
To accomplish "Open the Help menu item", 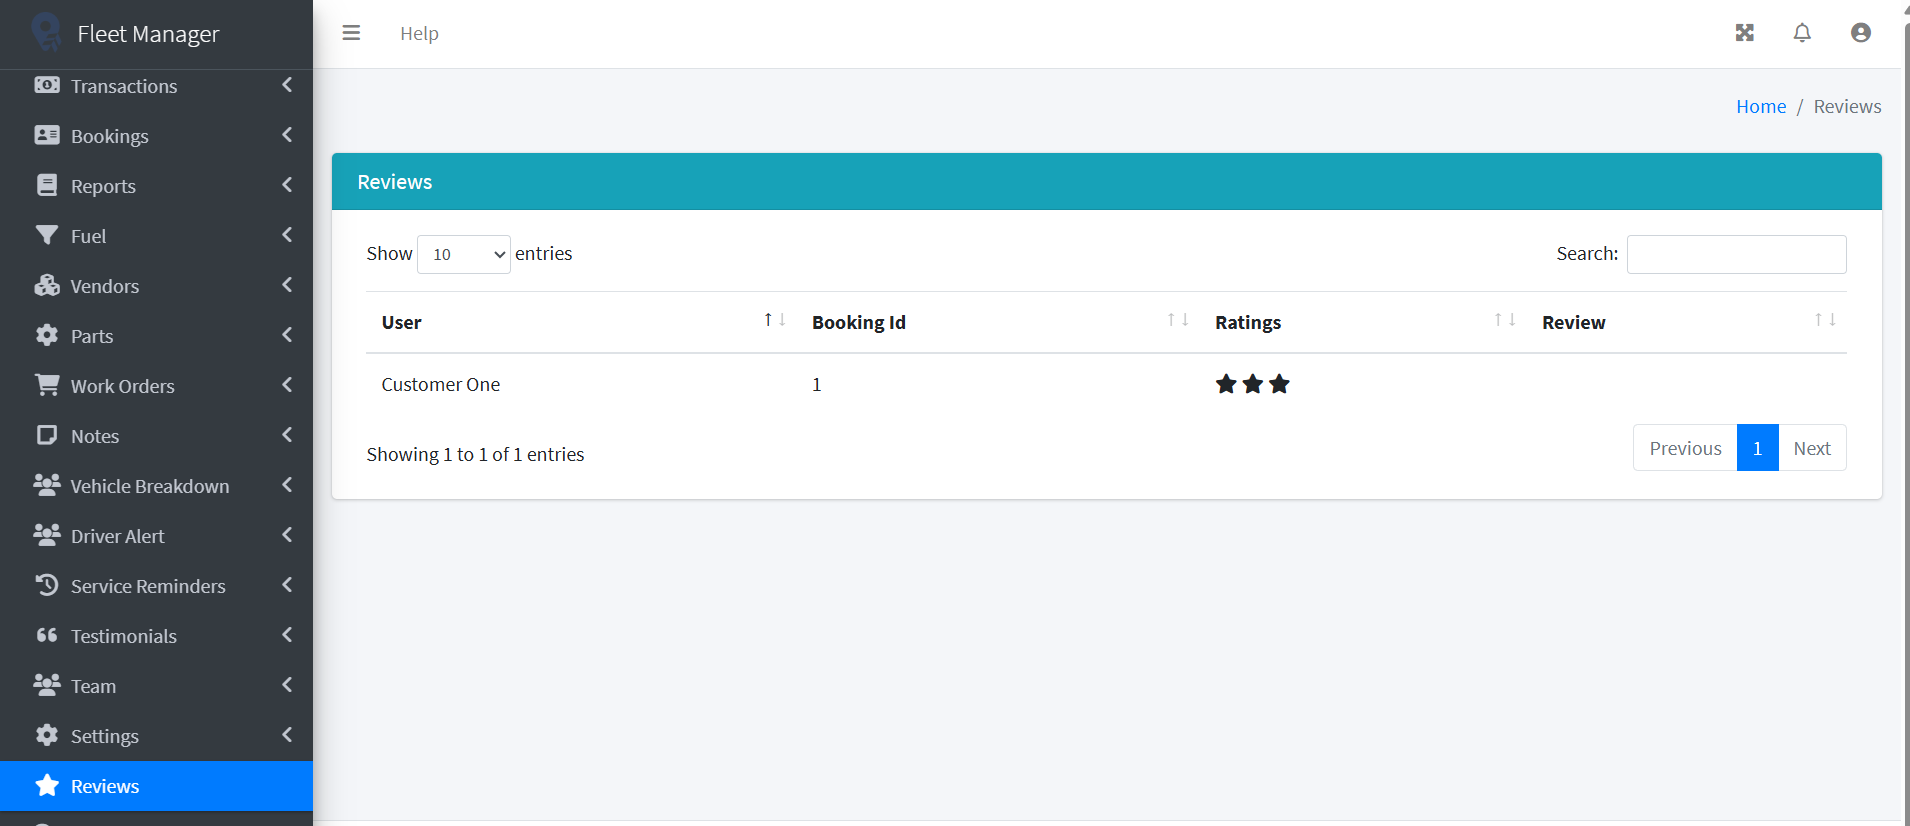I will [x=419, y=33].
